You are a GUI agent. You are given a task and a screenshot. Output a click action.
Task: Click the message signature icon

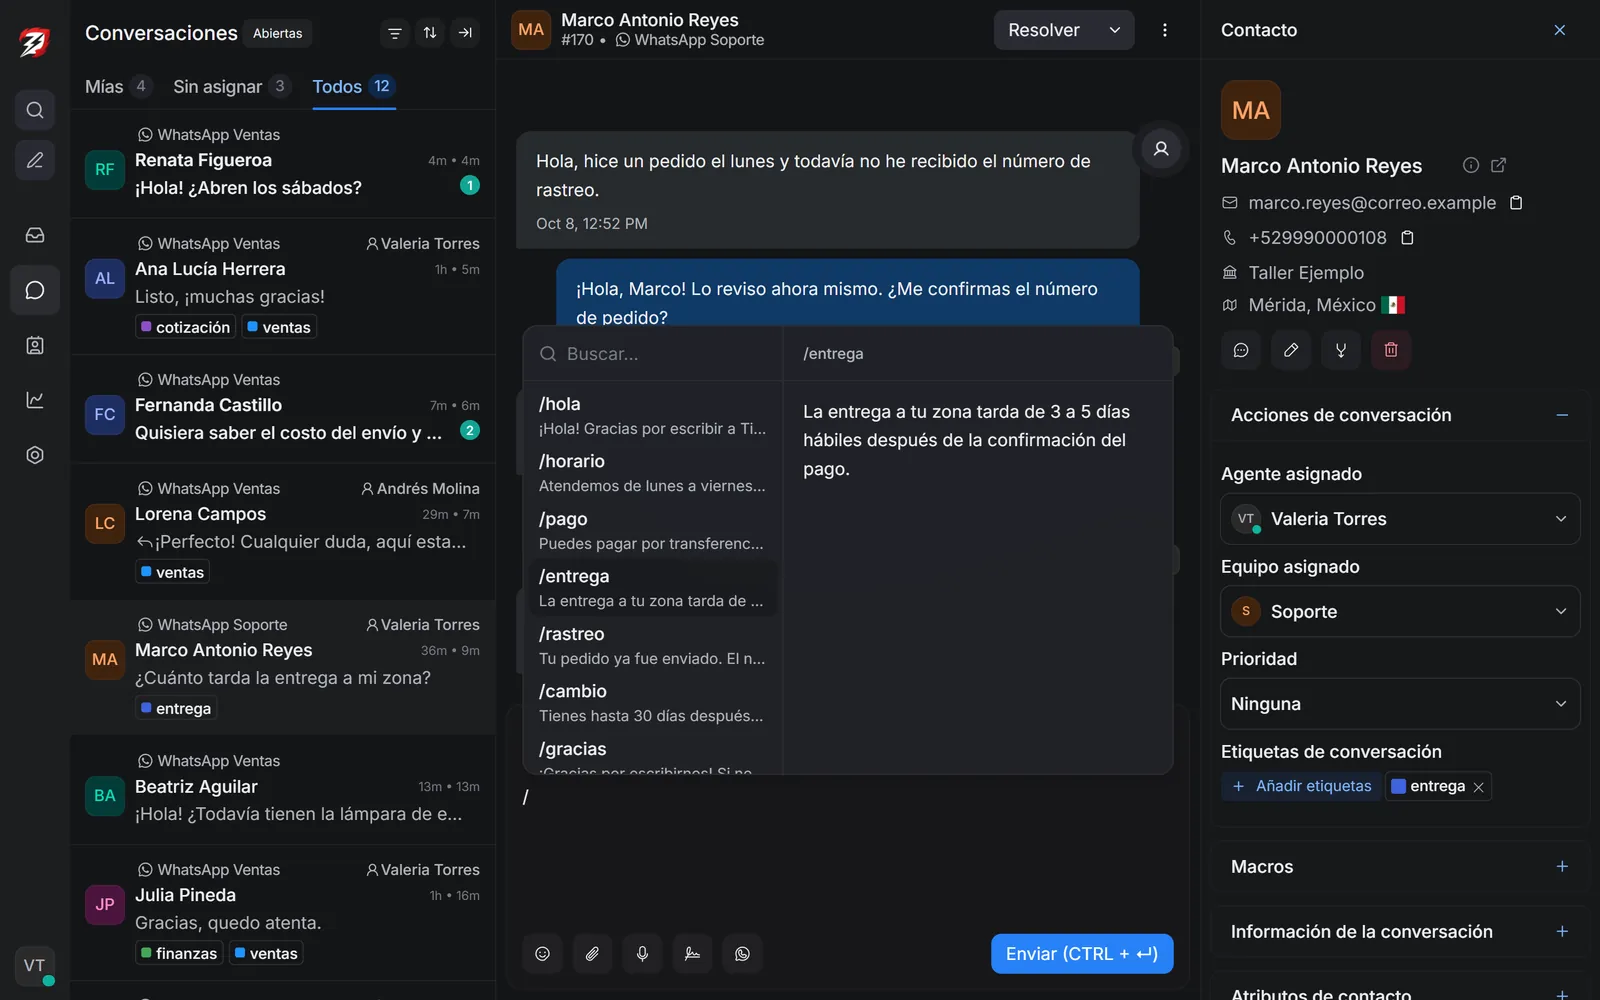pyautogui.click(x=692, y=954)
